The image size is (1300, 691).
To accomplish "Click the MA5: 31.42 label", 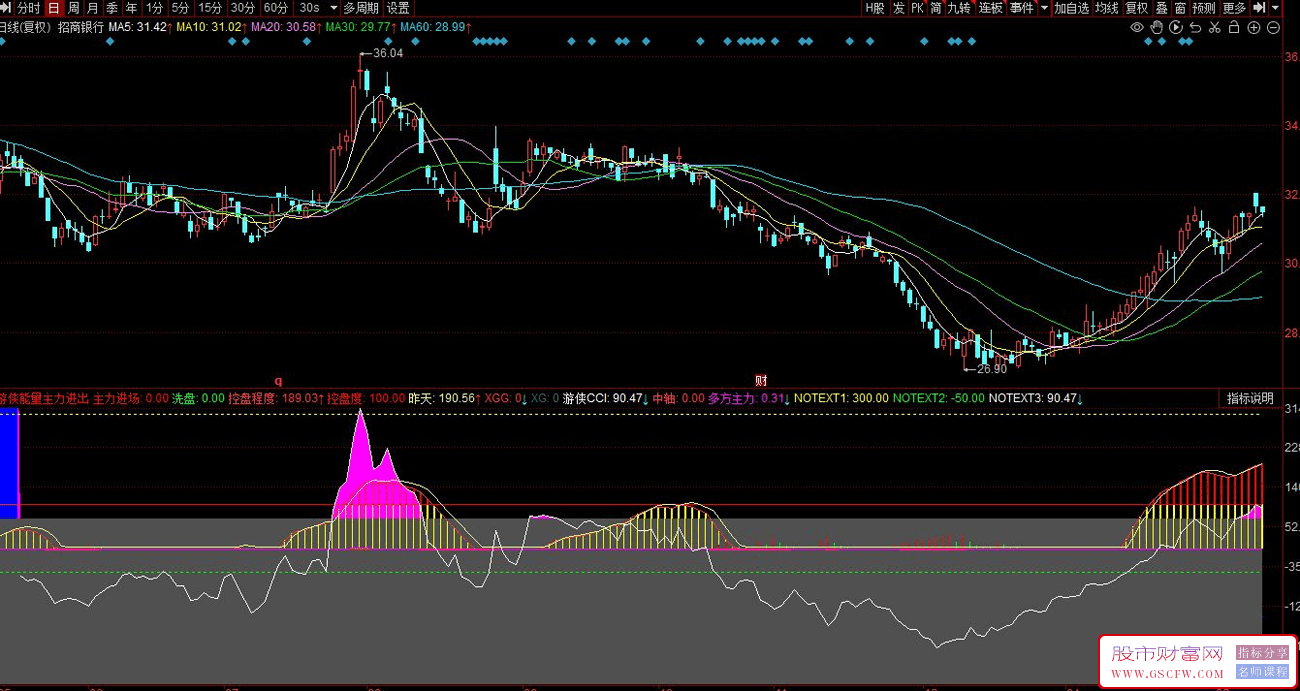I will pyautogui.click(x=139, y=27).
